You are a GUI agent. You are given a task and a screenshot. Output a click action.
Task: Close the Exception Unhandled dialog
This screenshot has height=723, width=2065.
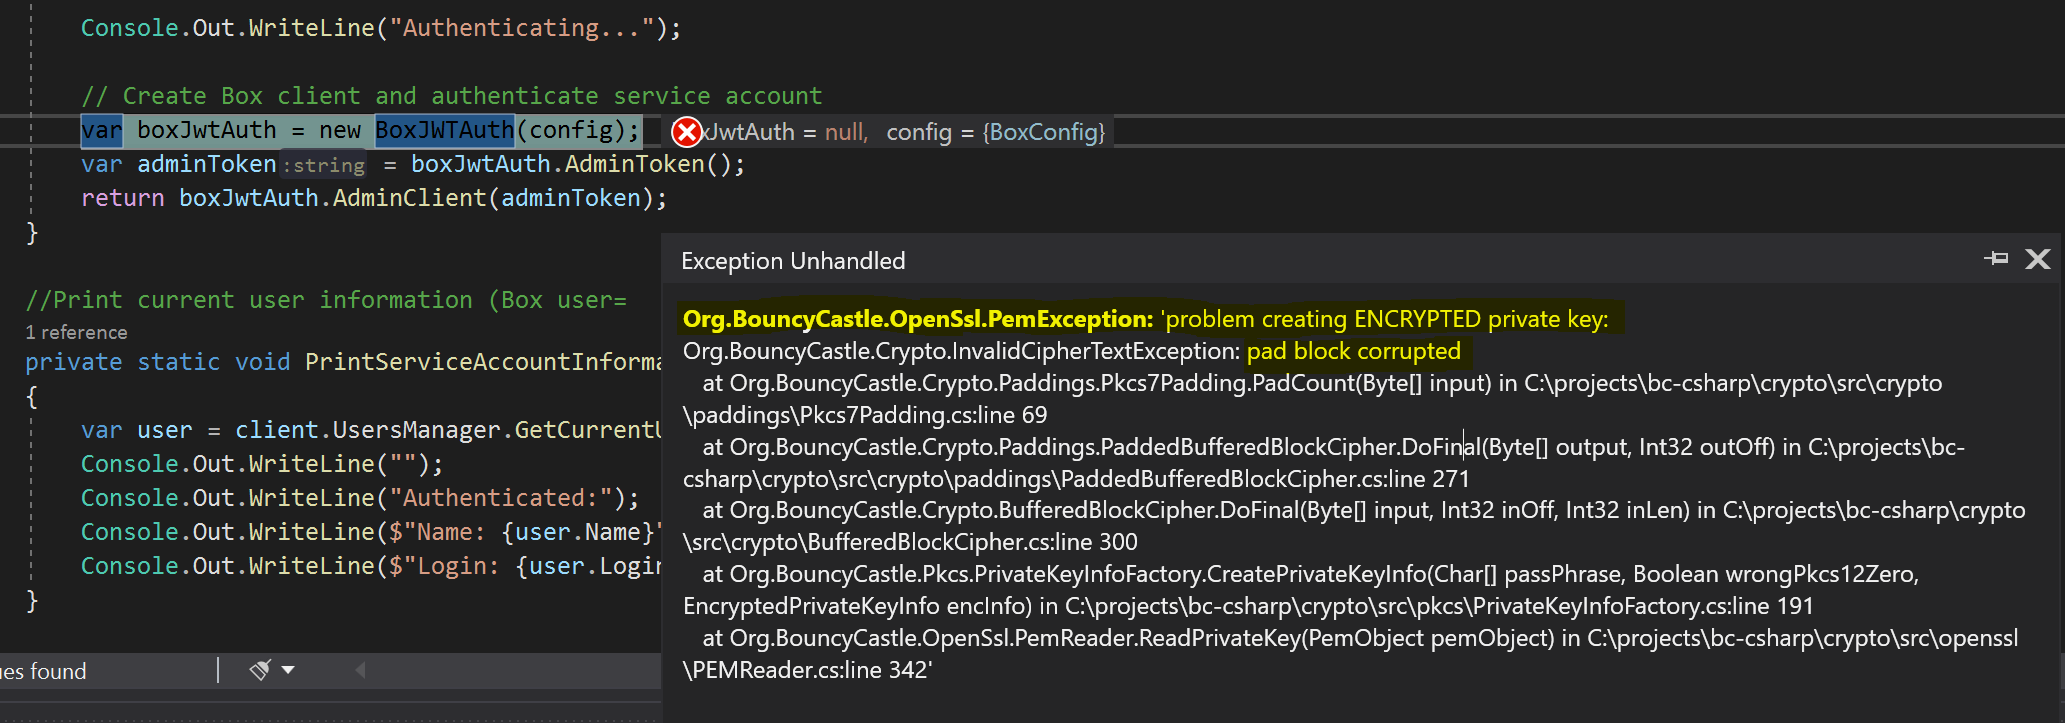tap(2038, 259)
